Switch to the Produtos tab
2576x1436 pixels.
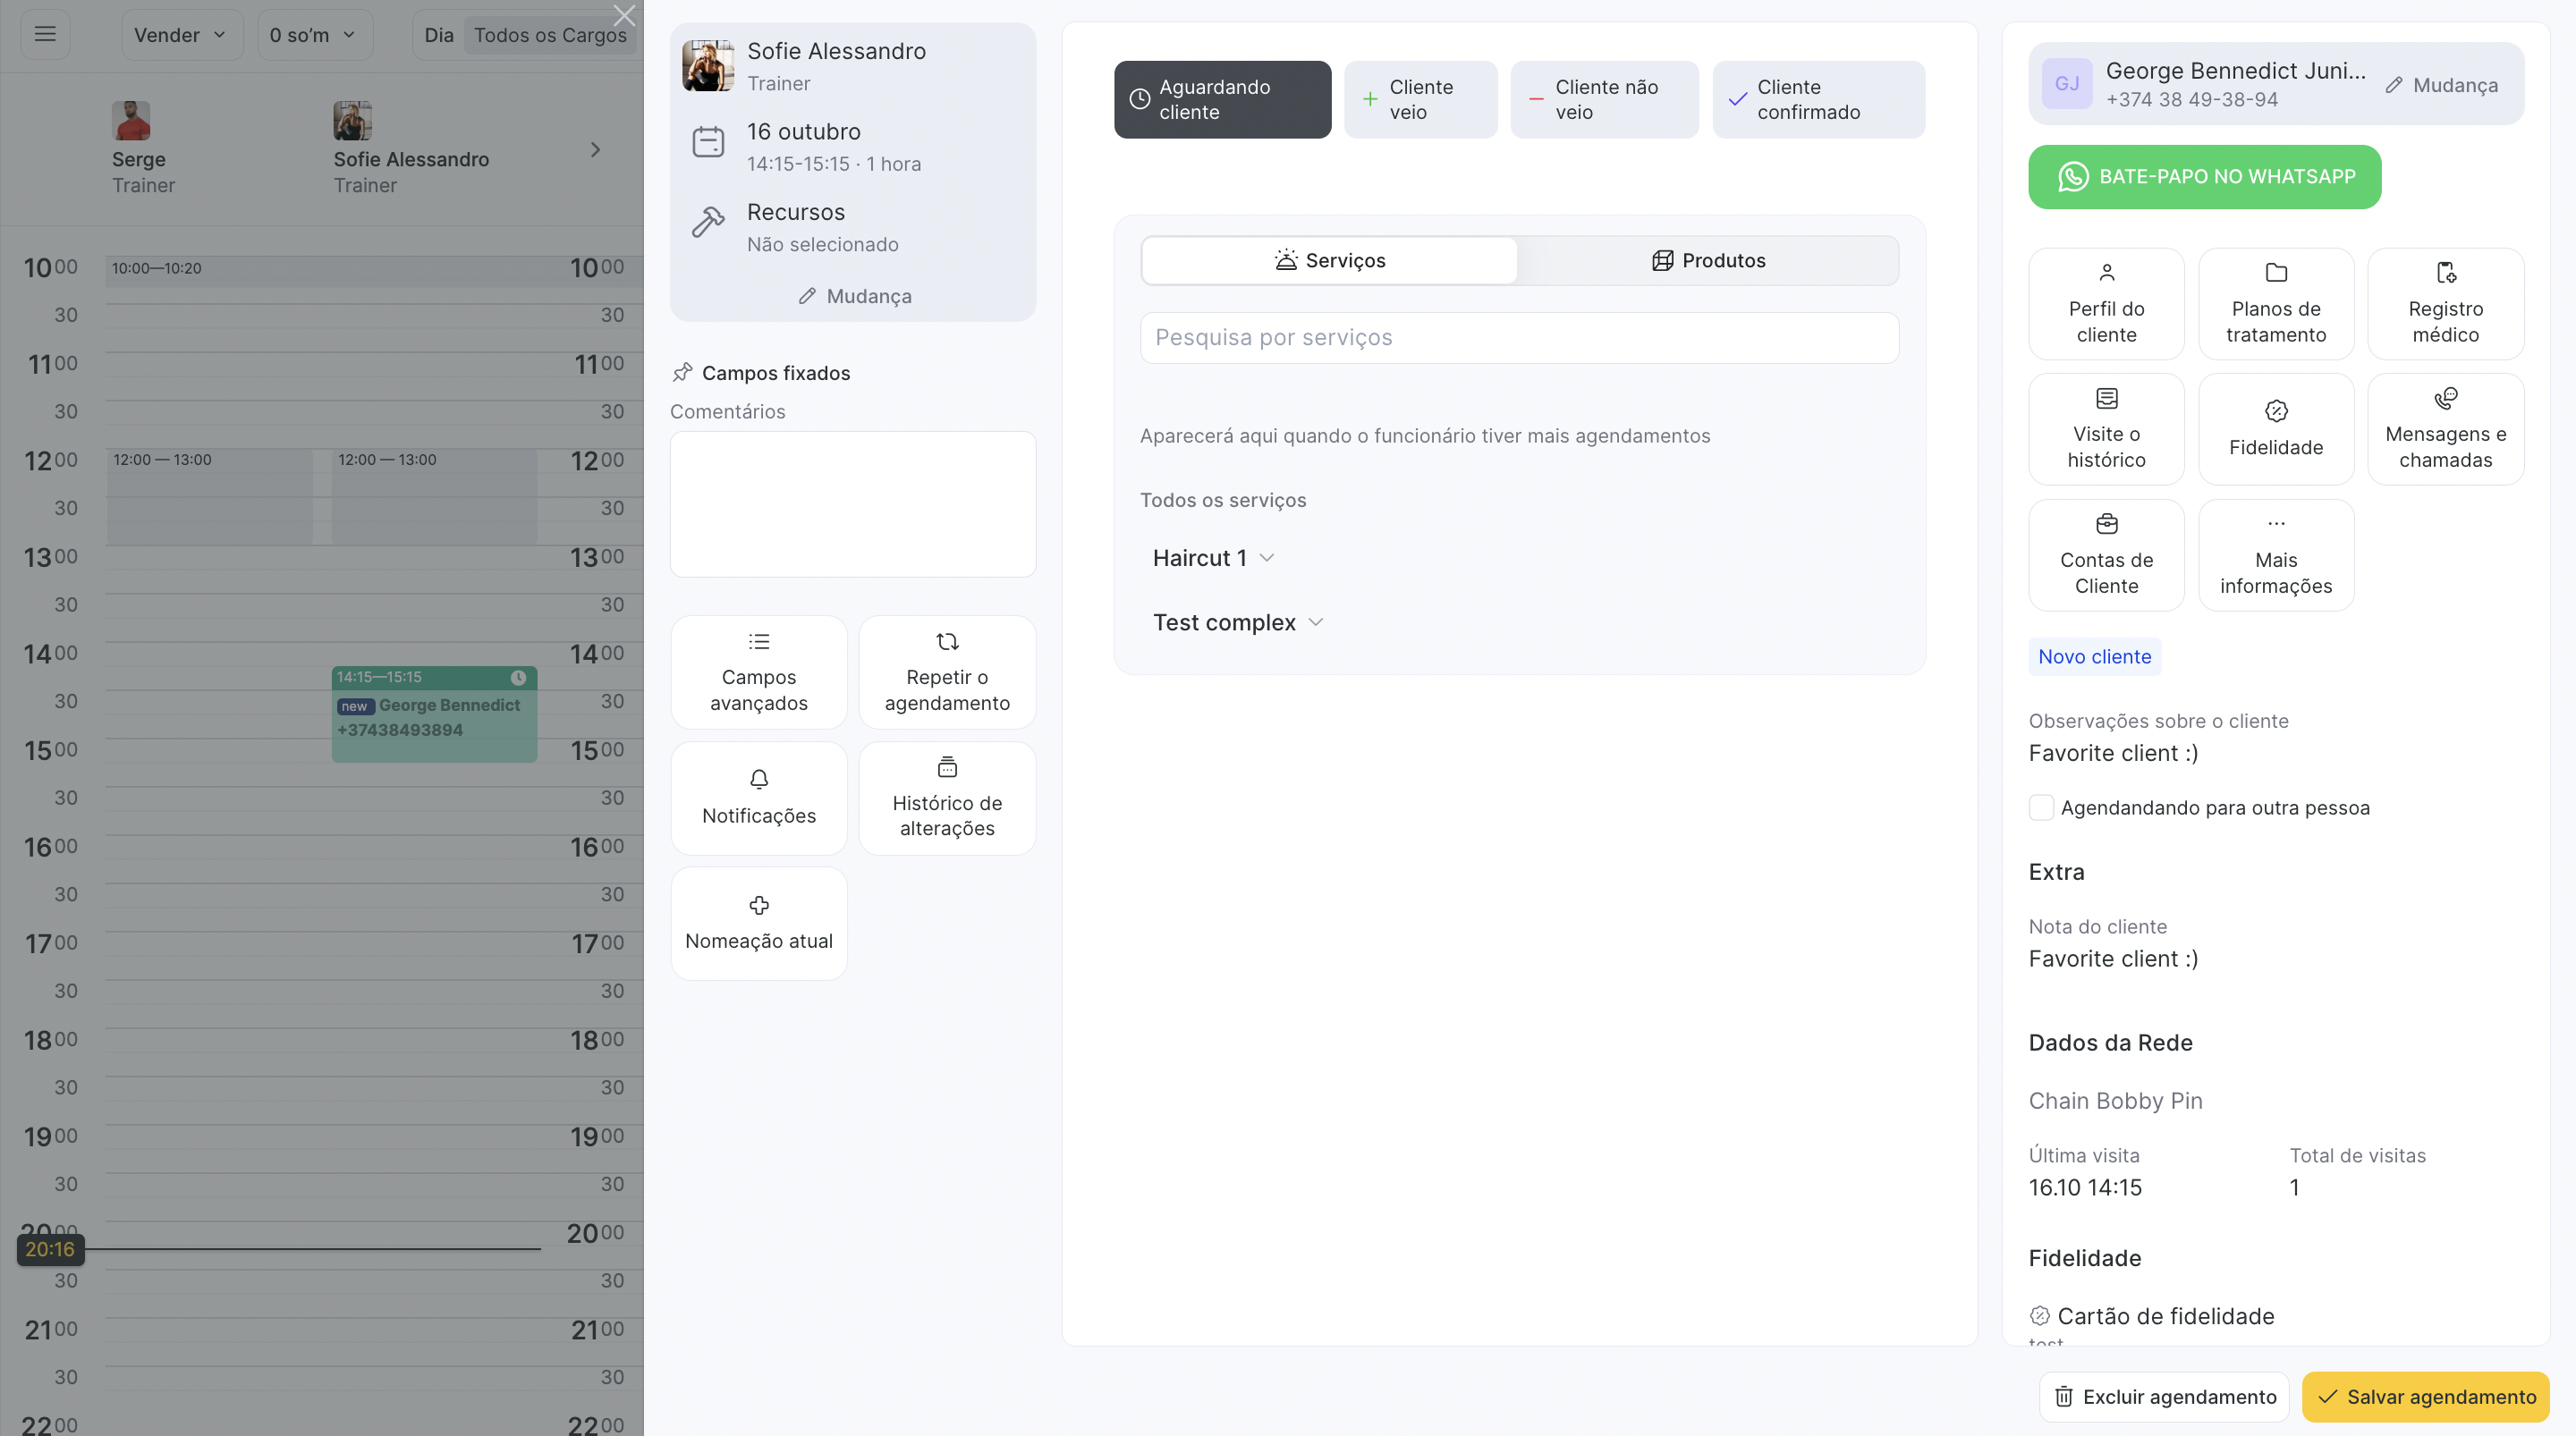click(x=1707, y=261)
